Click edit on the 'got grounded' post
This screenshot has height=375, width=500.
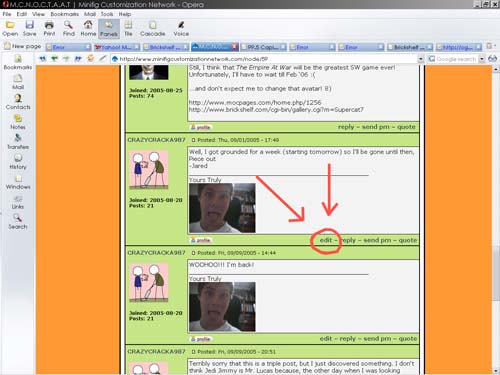tap(326, 240)
